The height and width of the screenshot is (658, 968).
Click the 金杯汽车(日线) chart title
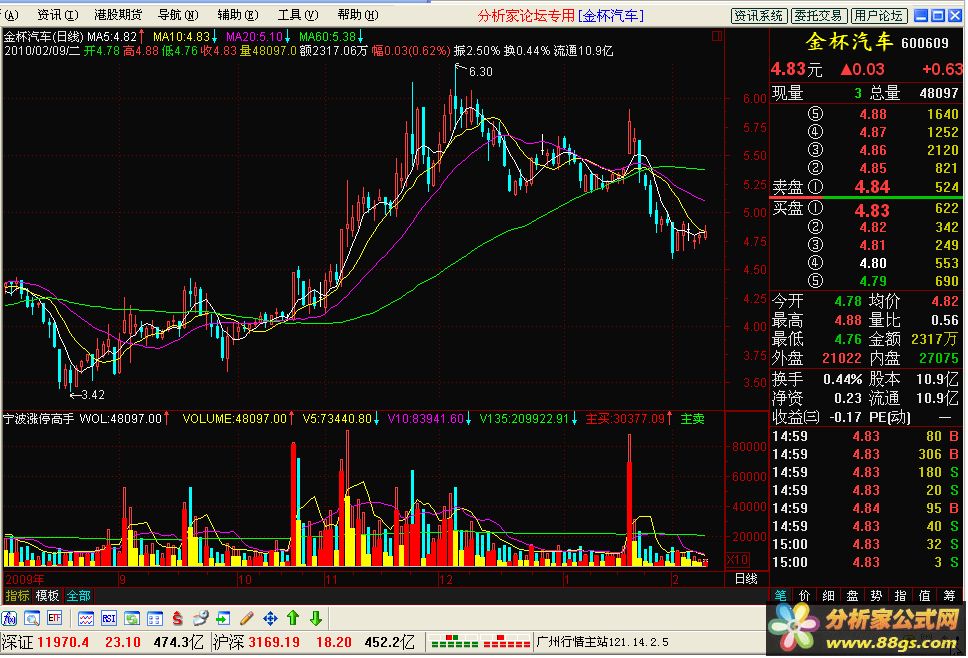pyautogui.click(x=44, y=36)
